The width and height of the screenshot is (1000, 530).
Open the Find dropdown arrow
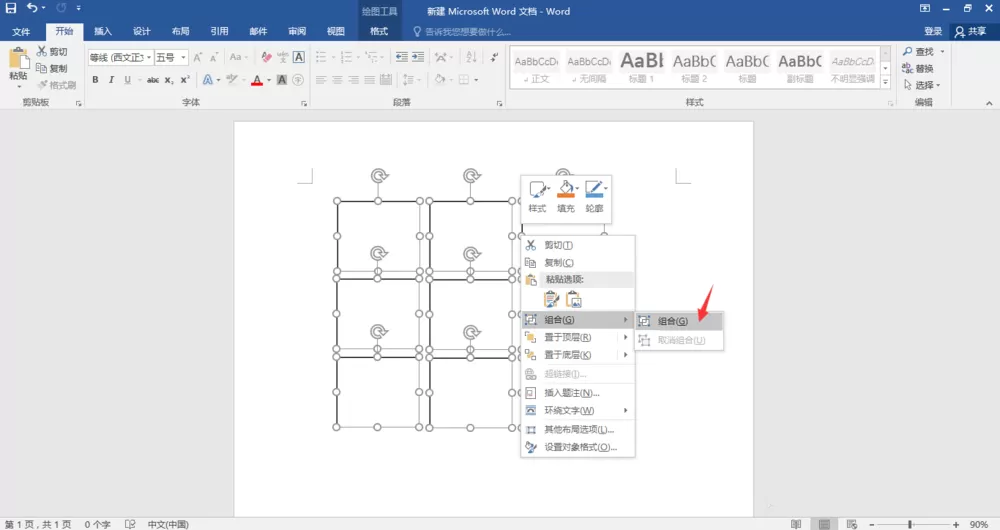click(942, 51)
